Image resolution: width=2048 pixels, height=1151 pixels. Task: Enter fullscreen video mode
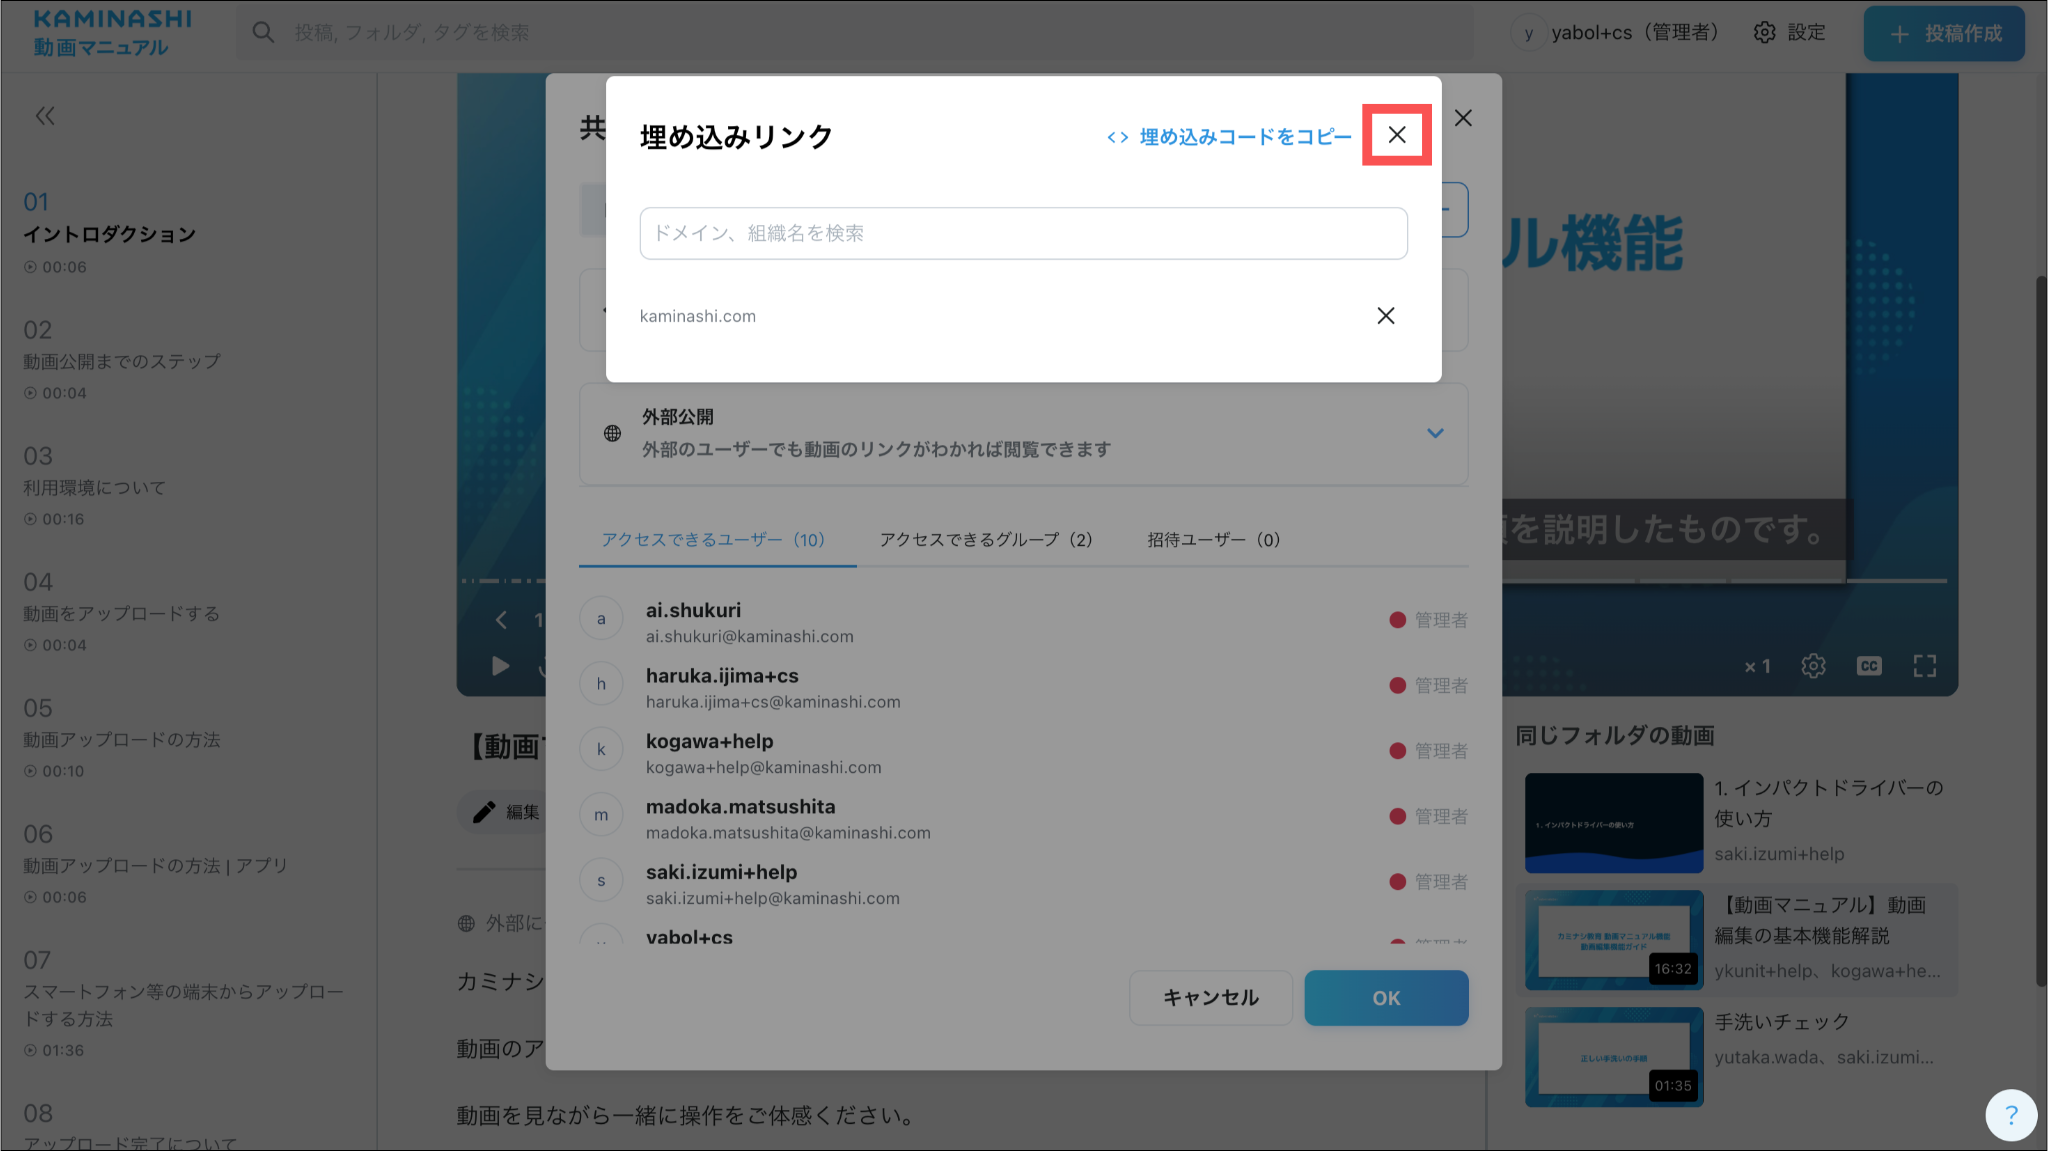click(x=1924, y=666)
